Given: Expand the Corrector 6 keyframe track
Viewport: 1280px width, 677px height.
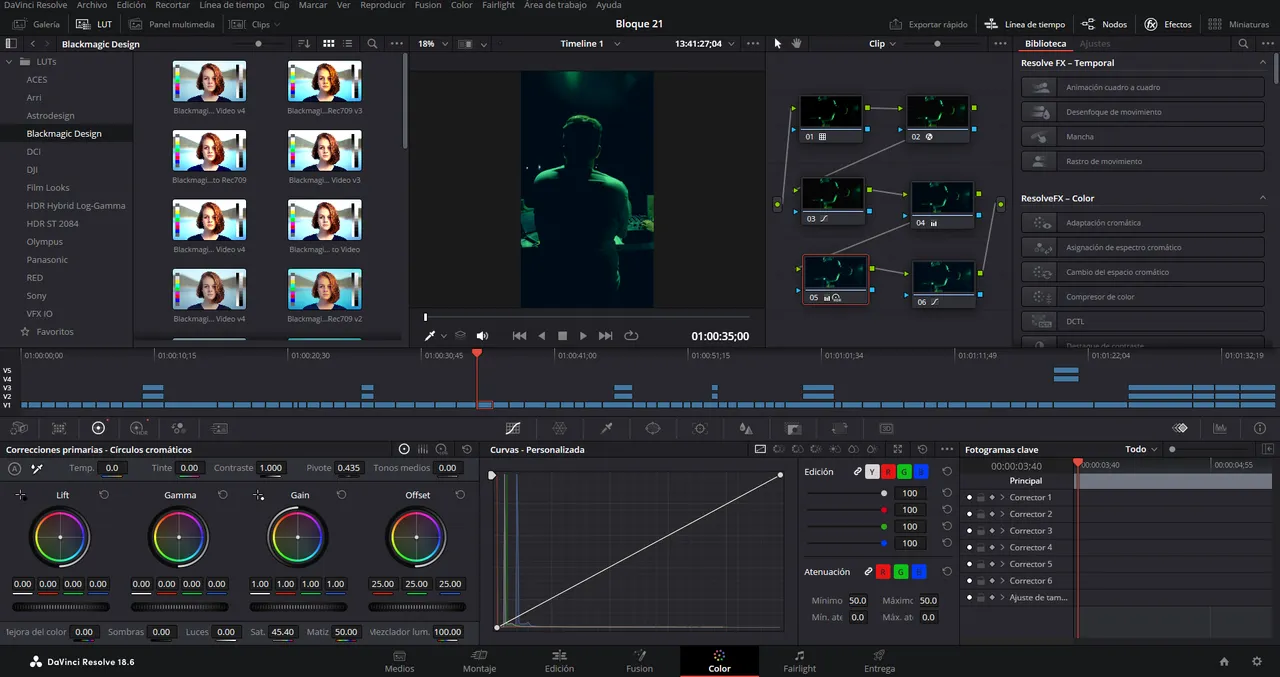Looking at the screenshot, I should (1002, 581).
